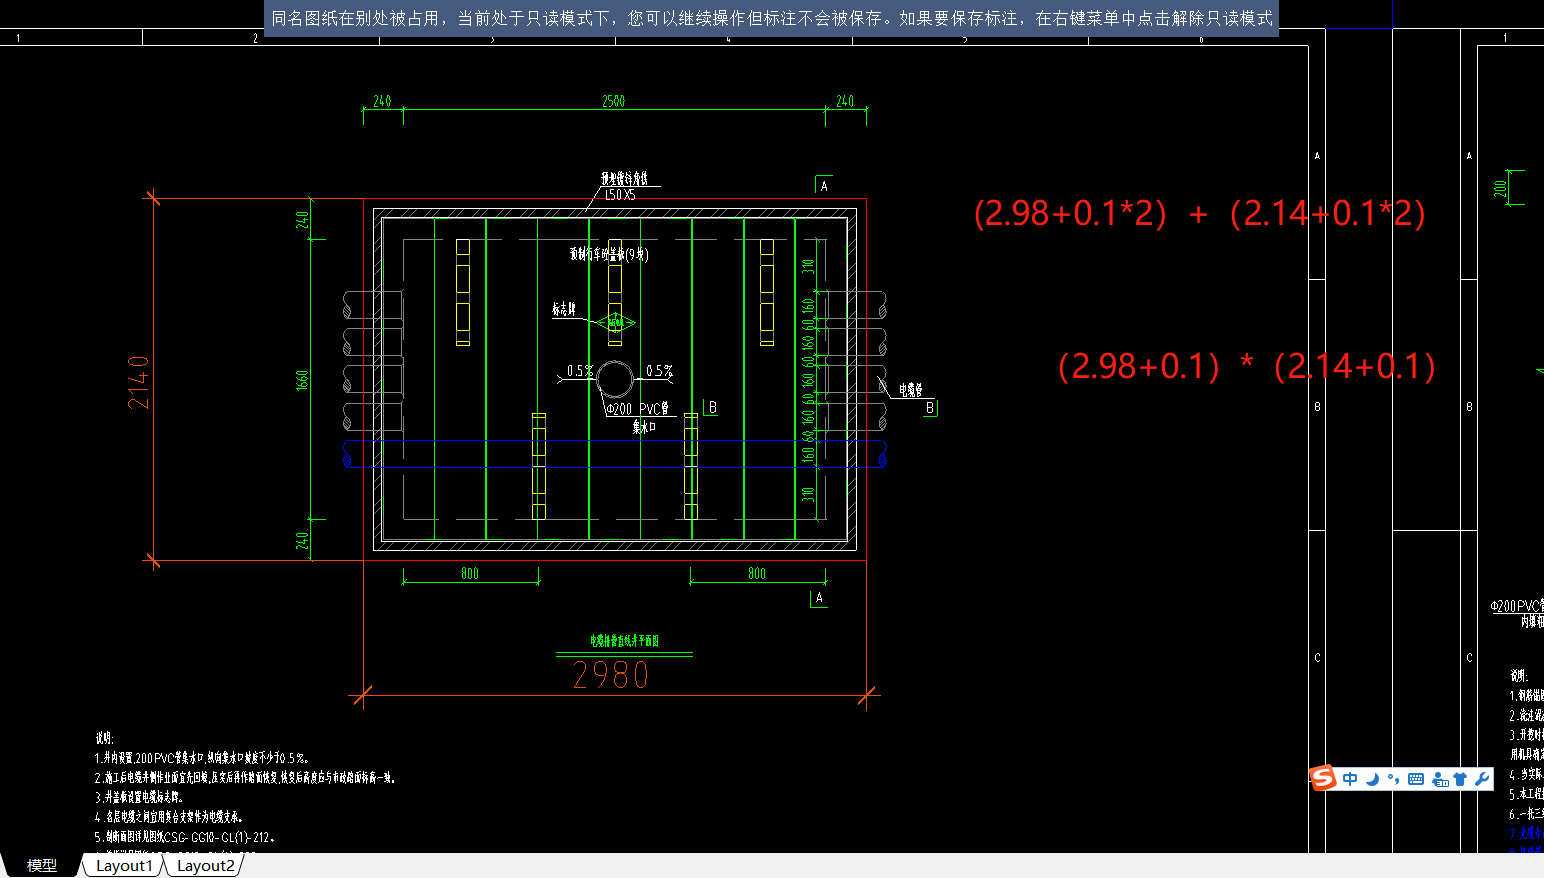Select the 标志牌 label
The width and height of the screenshot is (1544, 878).
(564, 309)
